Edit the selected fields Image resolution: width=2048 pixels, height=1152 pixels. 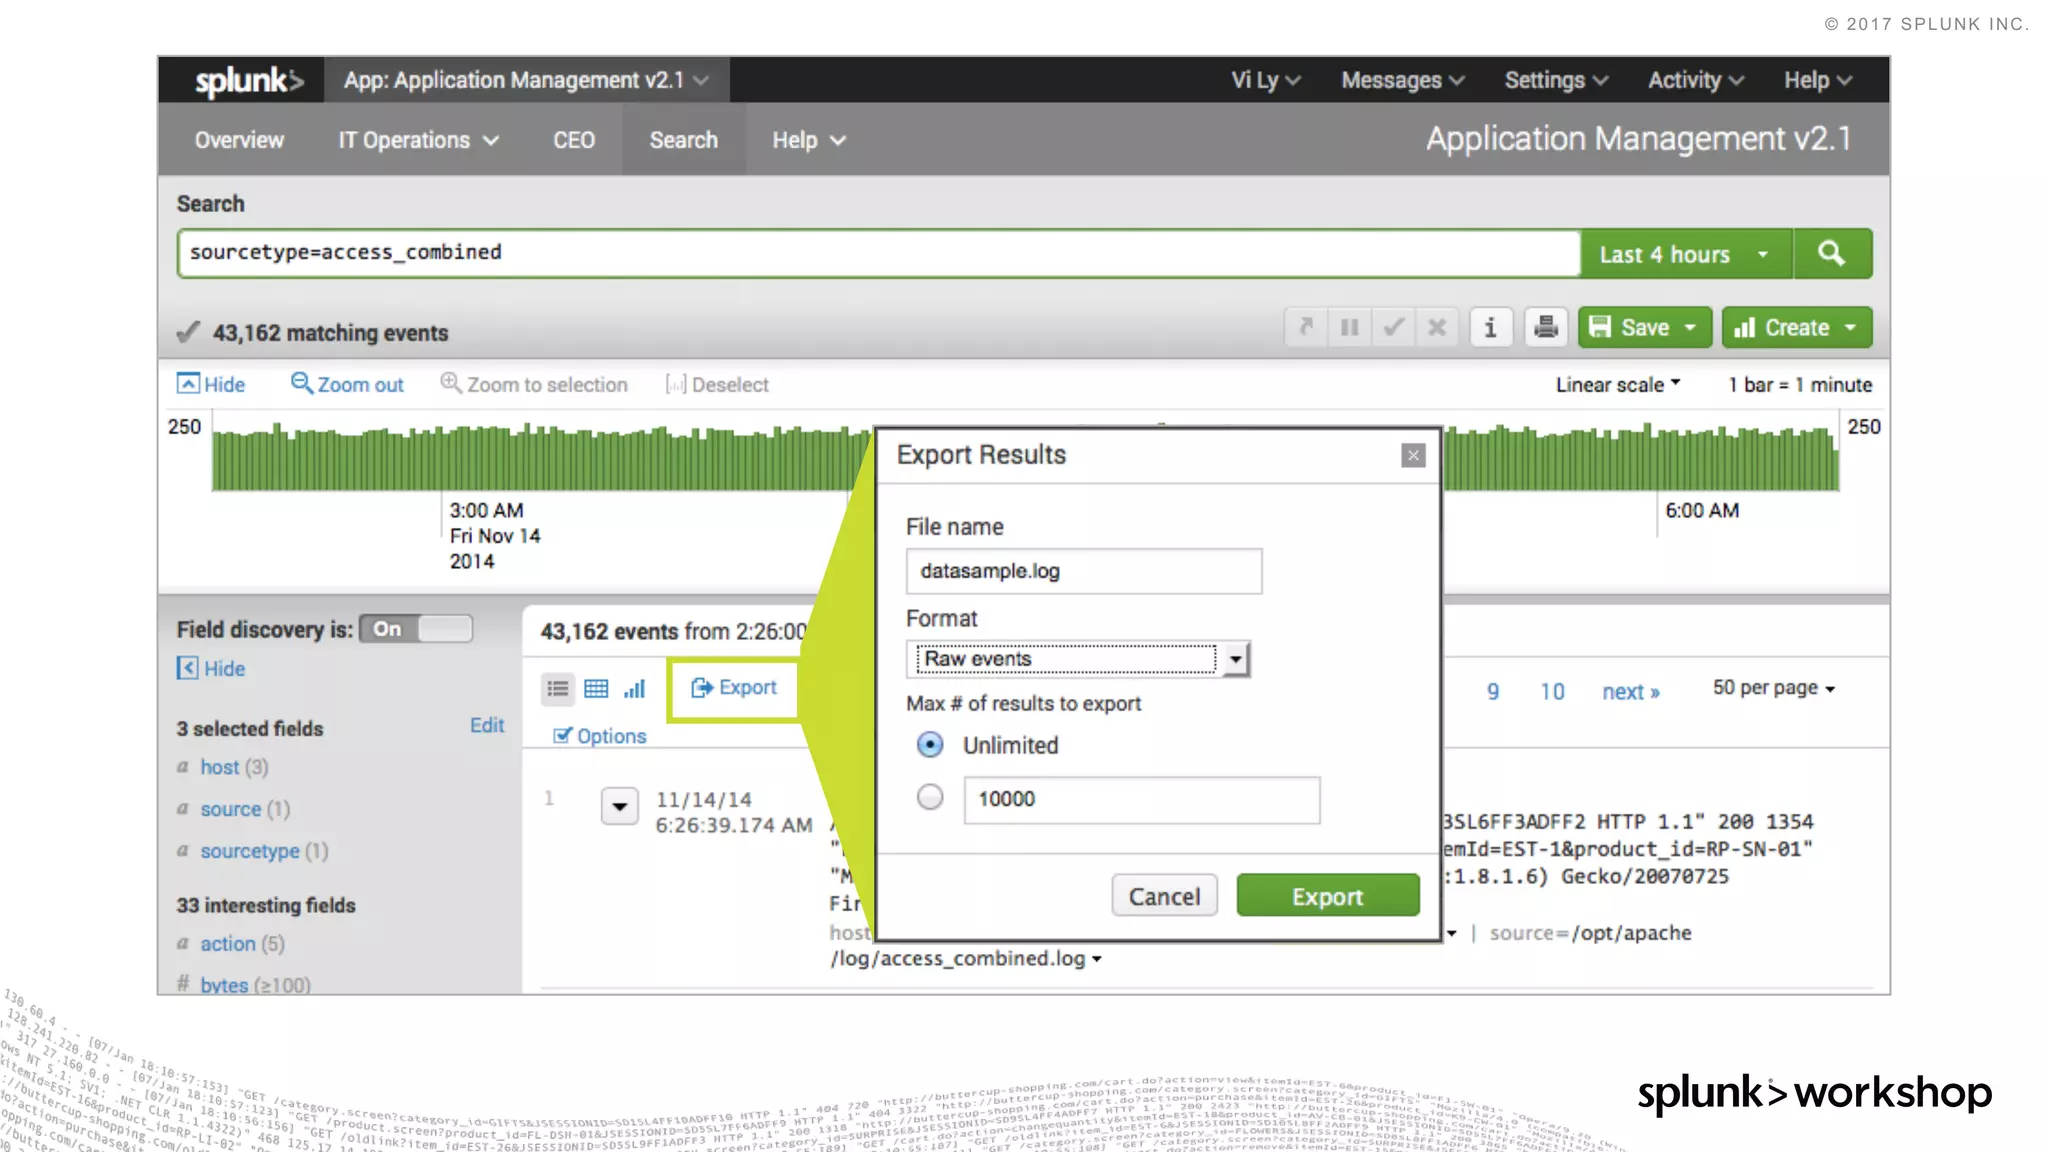pyautogui.click(x=487, y=725)
